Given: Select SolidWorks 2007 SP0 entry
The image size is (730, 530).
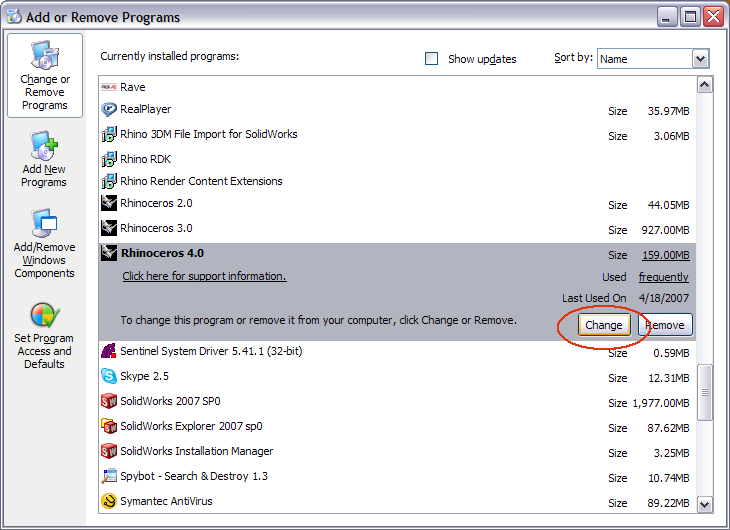Looking at the screenshot, I should (170, 401).
